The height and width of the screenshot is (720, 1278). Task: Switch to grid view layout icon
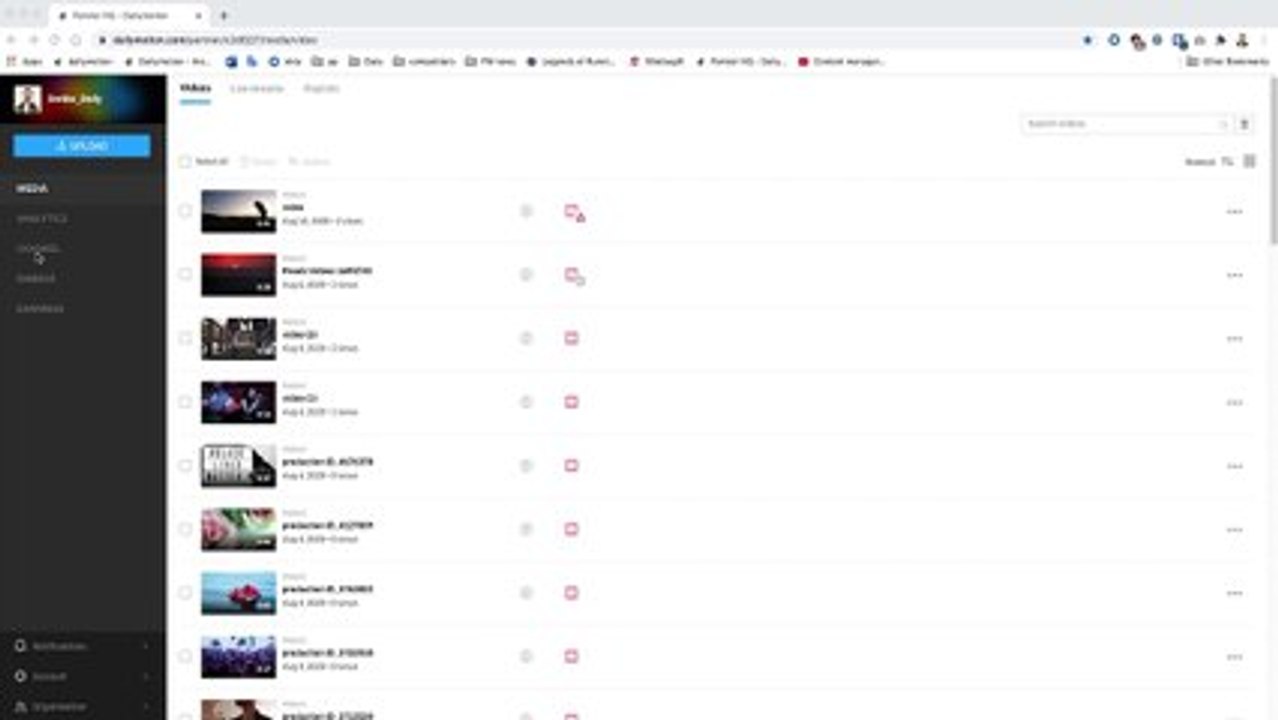coord(1249,161)
